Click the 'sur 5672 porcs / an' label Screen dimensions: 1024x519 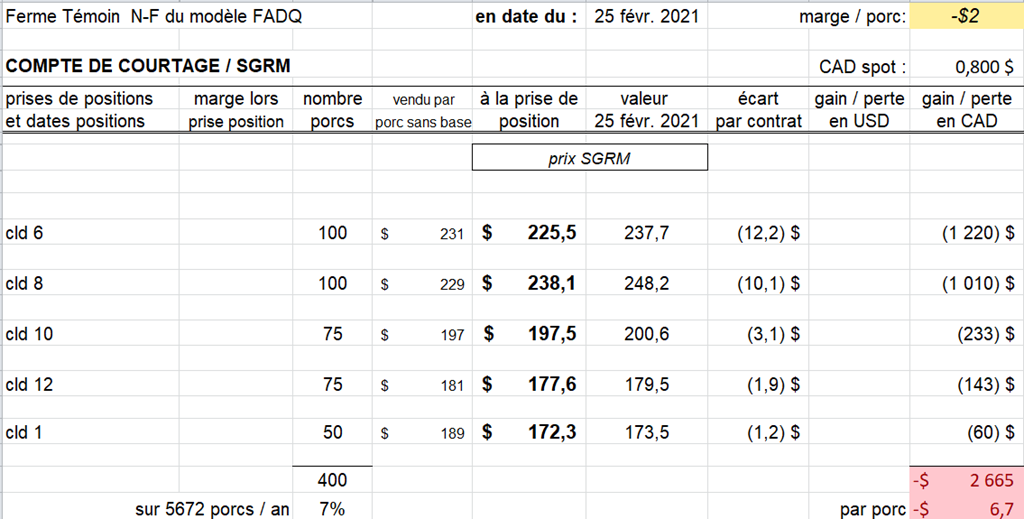tap(212, 509)
